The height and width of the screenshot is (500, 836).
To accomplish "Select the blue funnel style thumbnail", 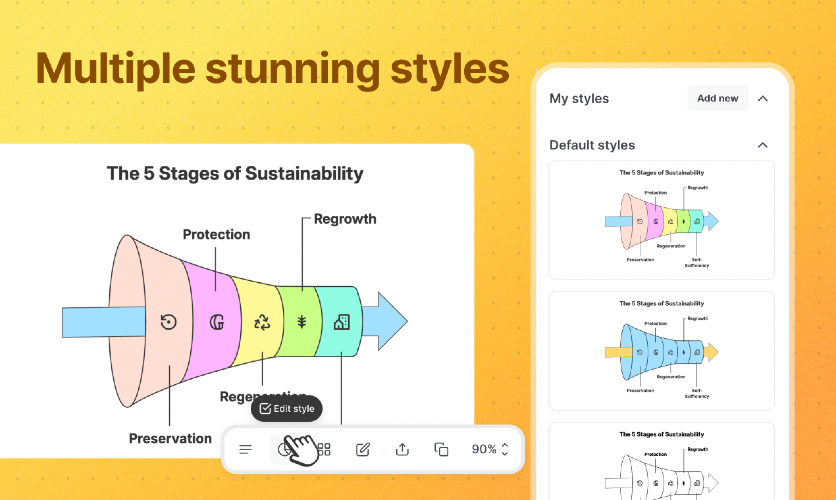I will click(x=662, y=351).
